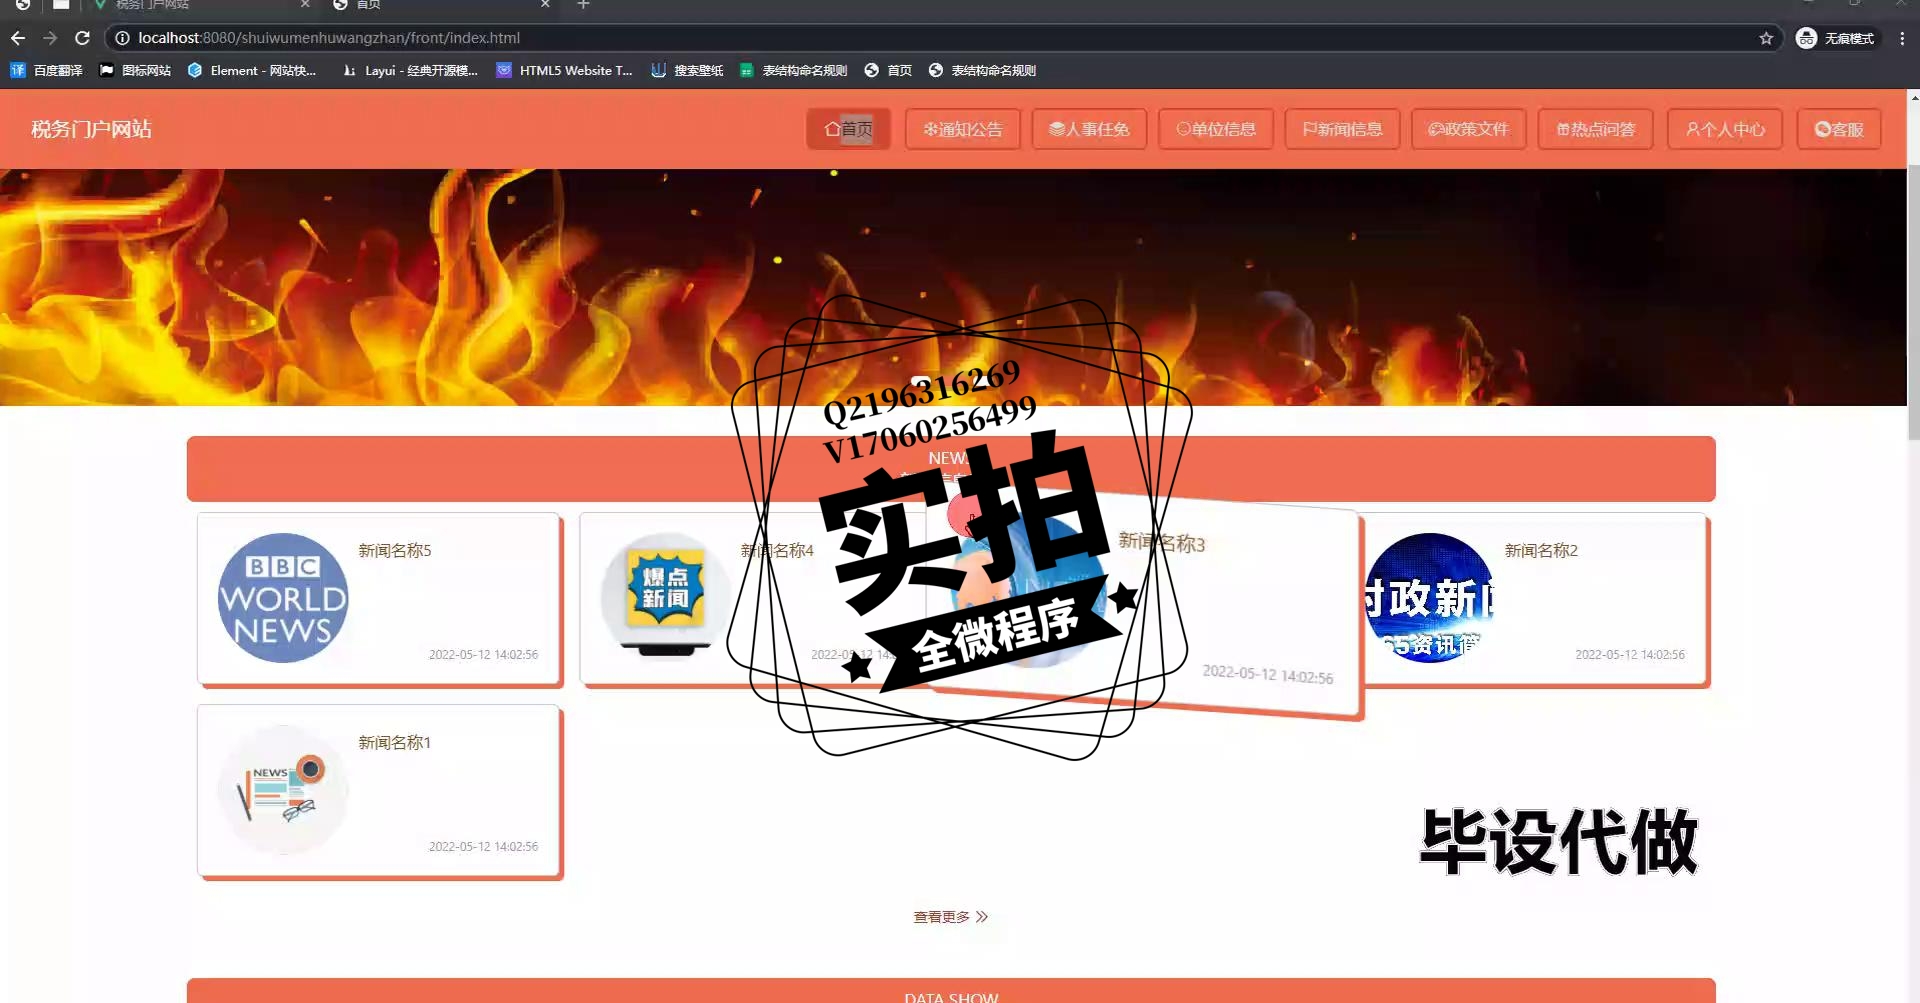Click the DATA SHOW section header
Viewport: 1920px width, 1003px height.
point(951,991)
